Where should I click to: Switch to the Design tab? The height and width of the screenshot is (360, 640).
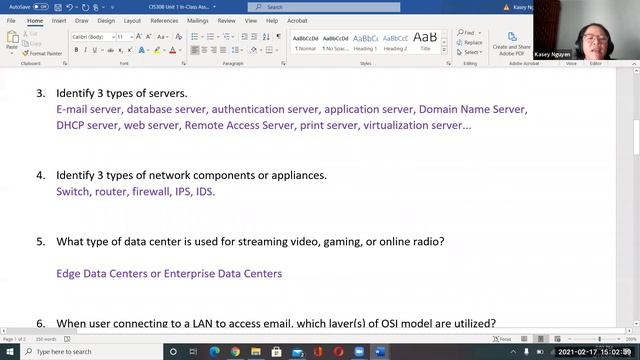106,20
